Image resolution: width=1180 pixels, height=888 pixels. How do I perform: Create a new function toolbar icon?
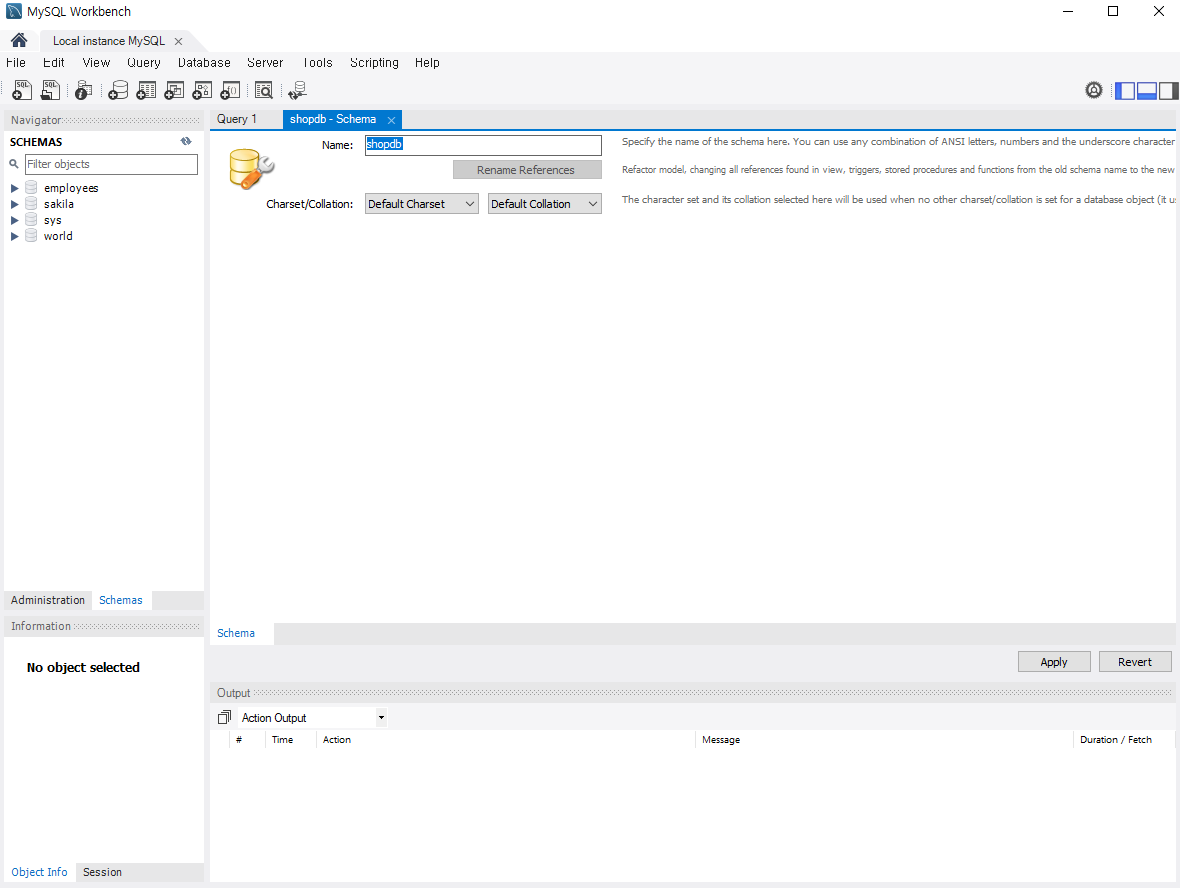click(x=230, y=90)
